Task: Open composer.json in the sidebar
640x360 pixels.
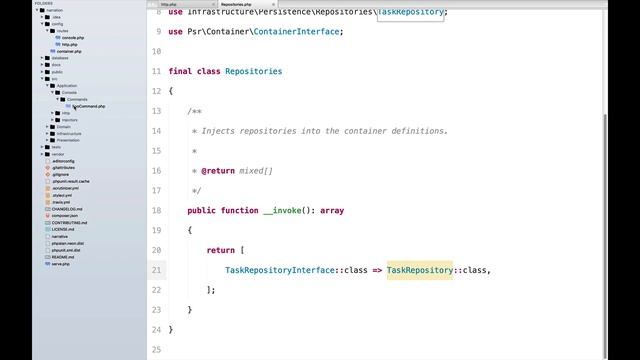Action: [64, 216]
